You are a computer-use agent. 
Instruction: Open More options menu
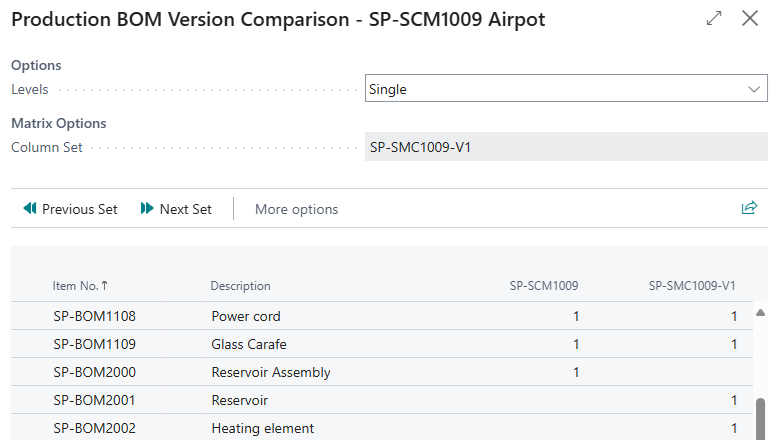pyautogui.click(x=296, y=209)
